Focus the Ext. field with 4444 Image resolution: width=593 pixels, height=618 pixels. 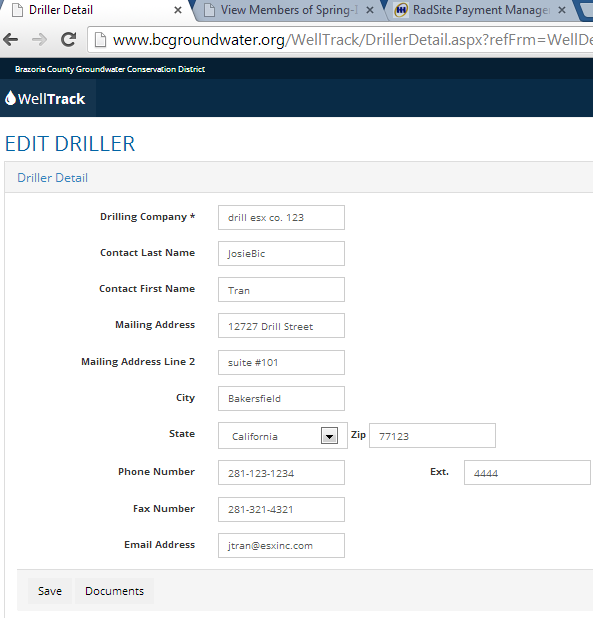point(527,473)
